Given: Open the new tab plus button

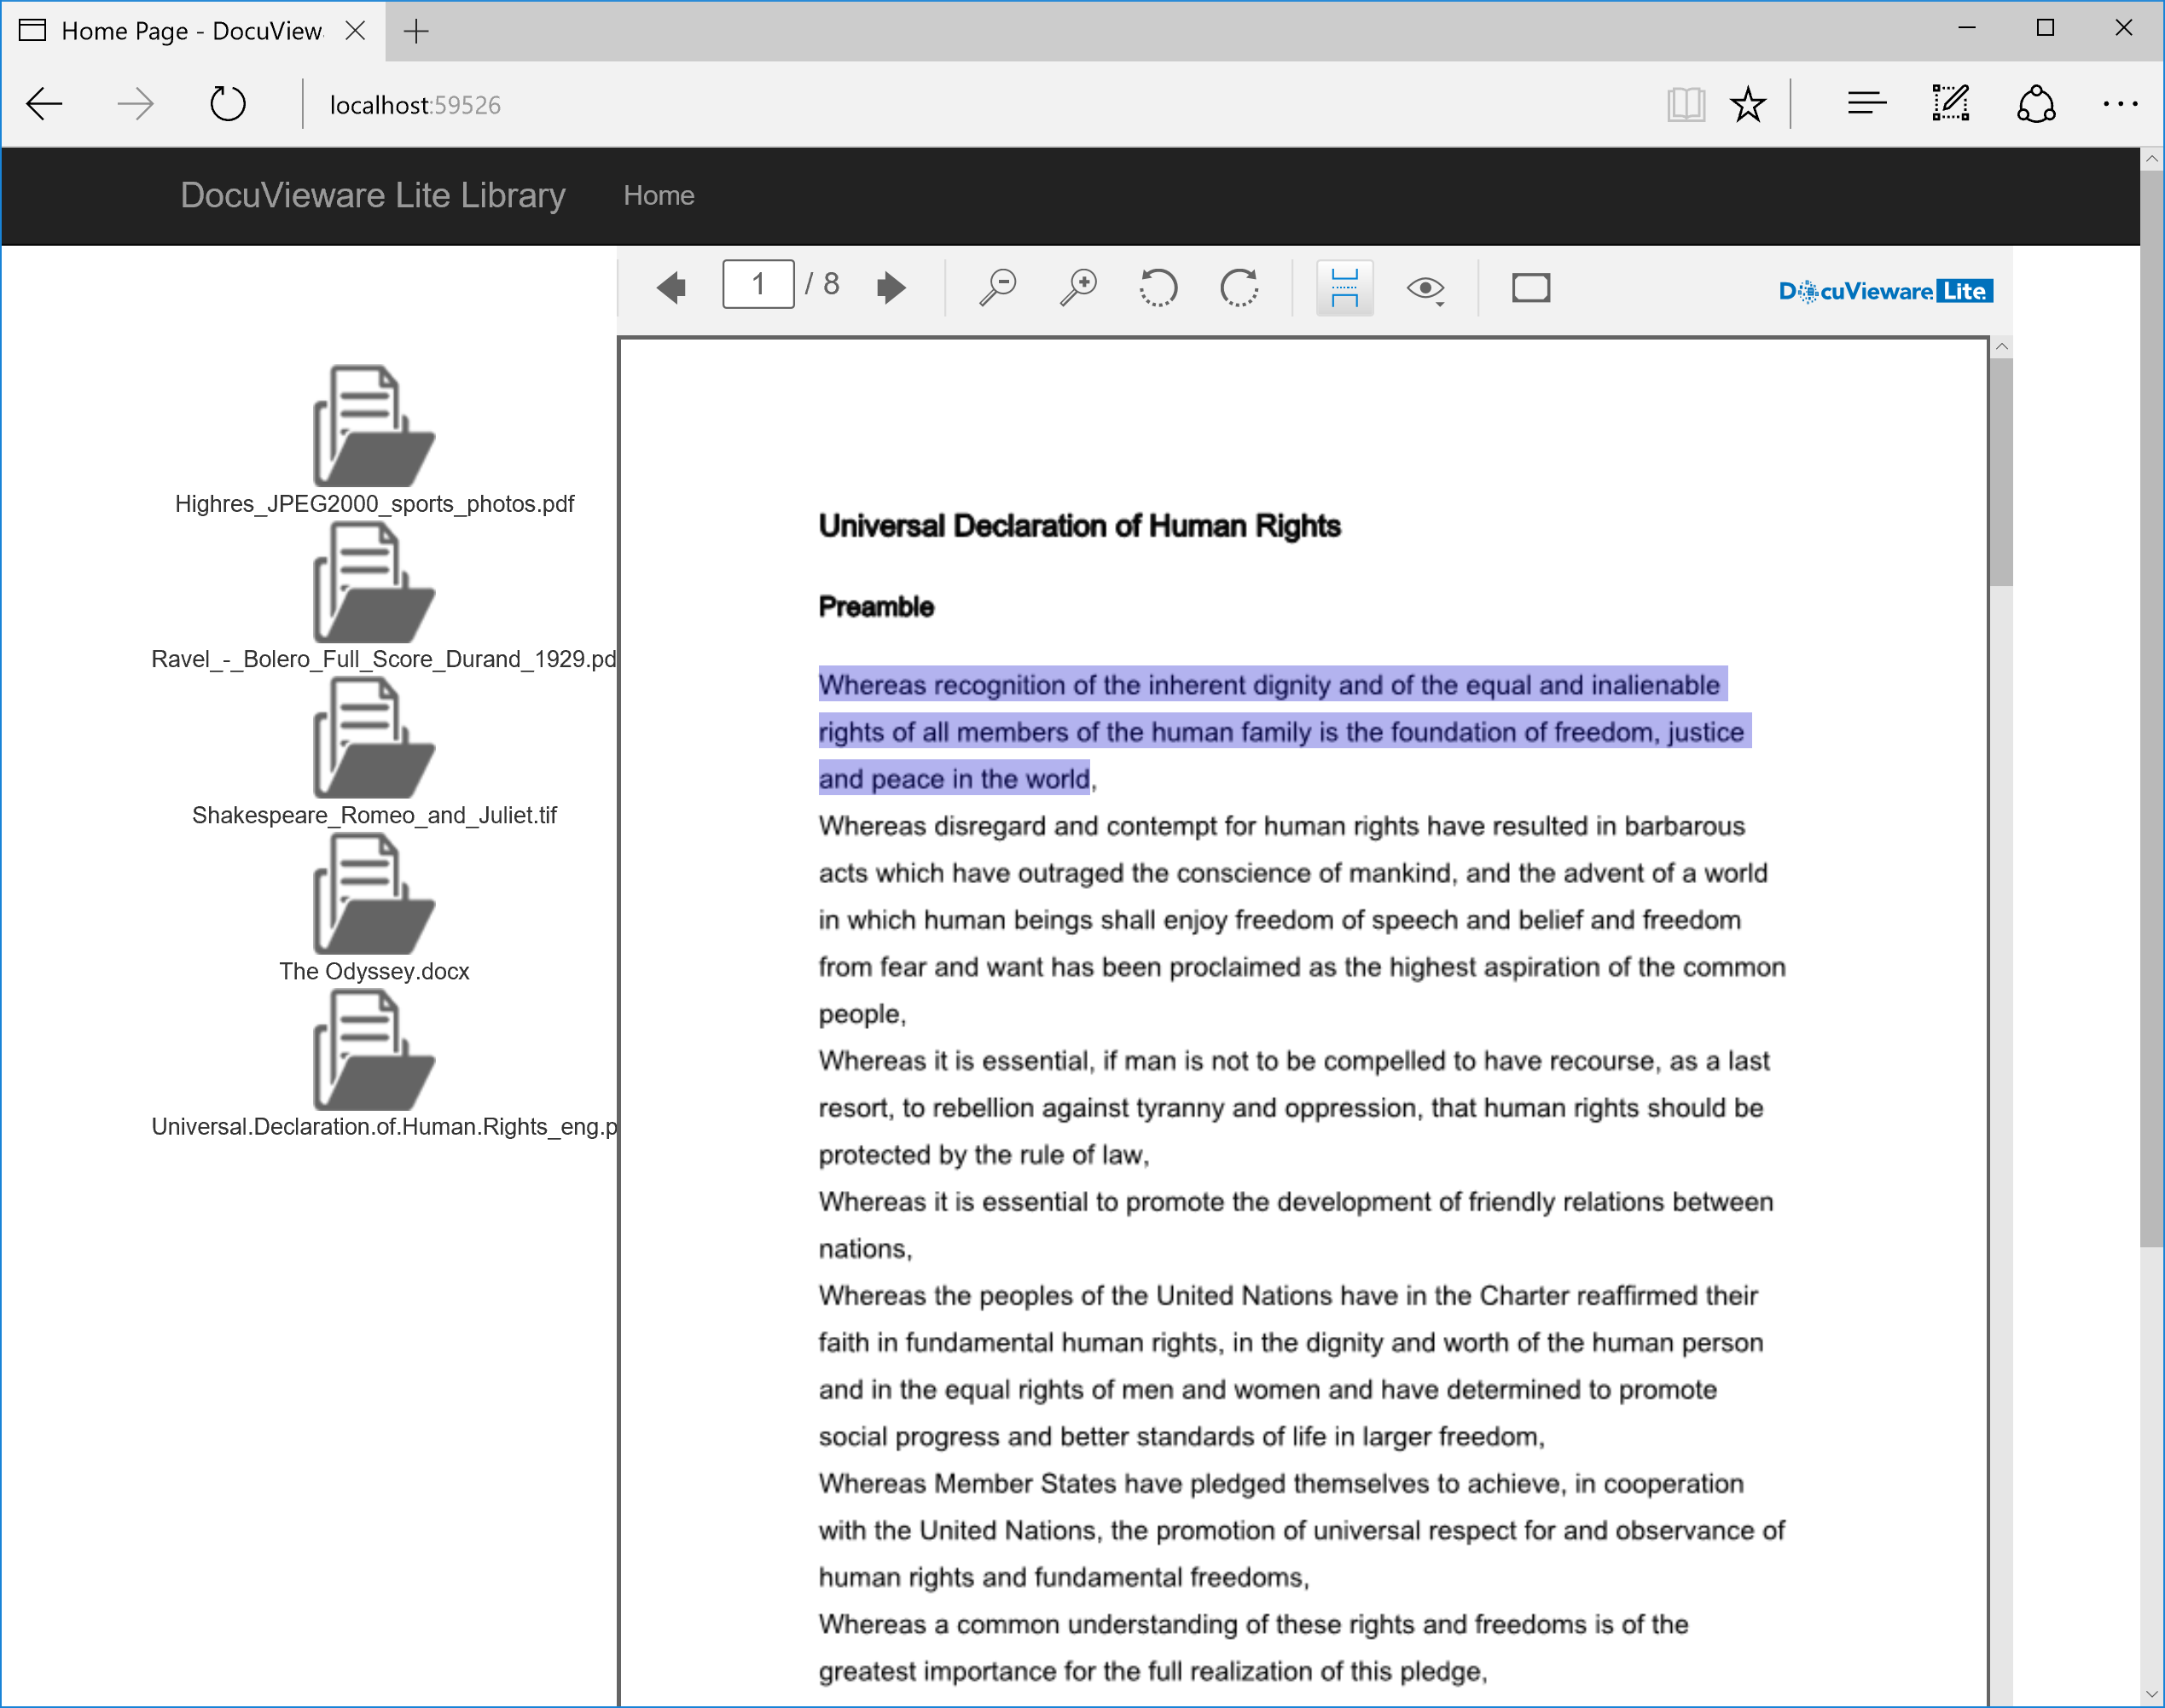Looking at the screenshot, I should tap(416, 31).
